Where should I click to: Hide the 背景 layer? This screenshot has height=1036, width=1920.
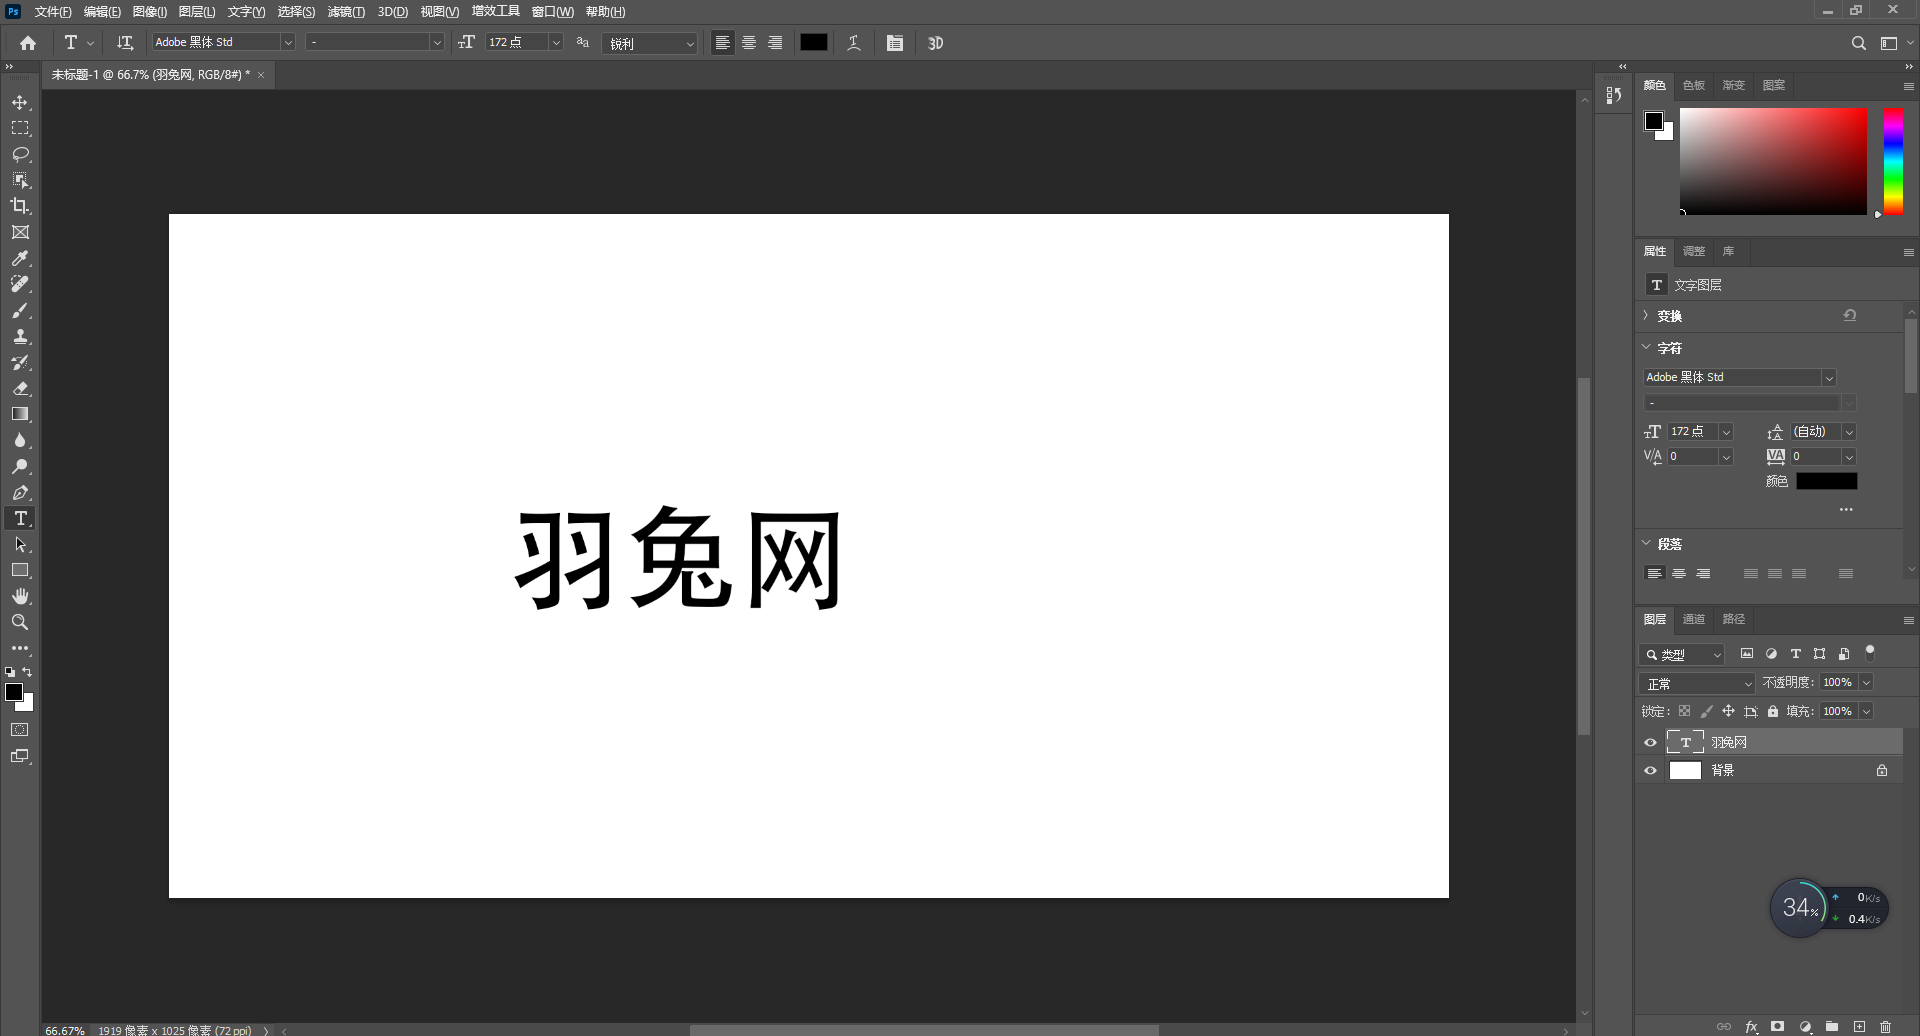tap(1651, 770)
